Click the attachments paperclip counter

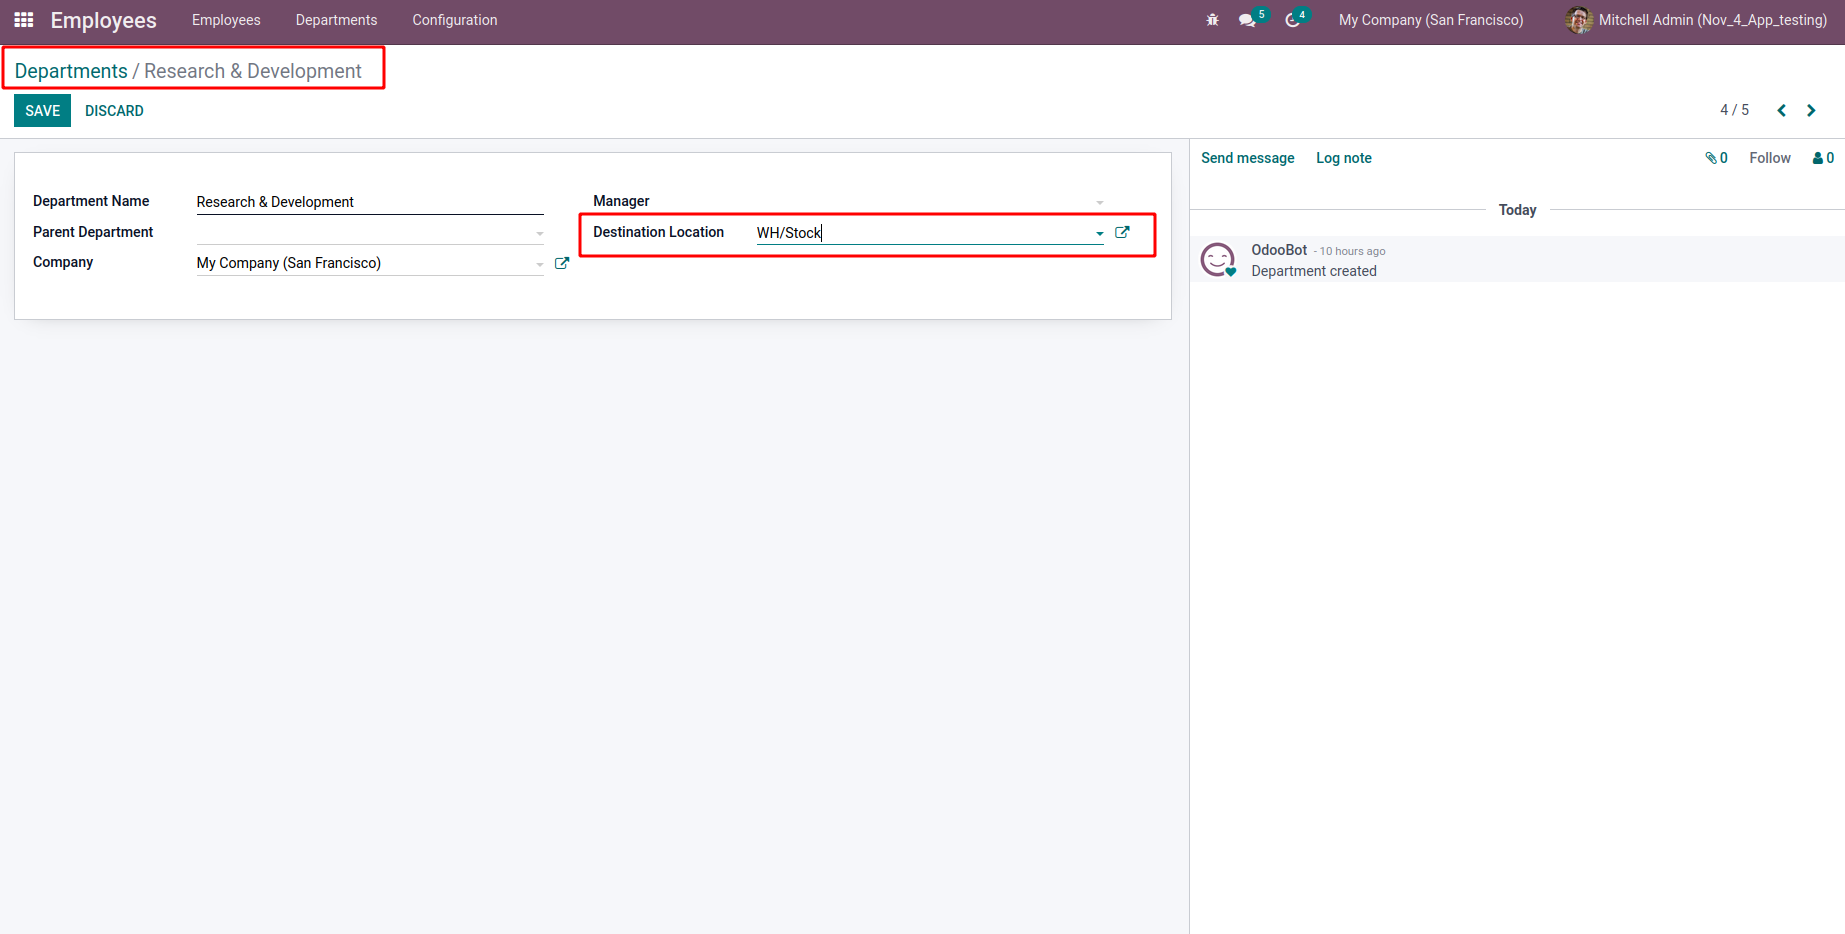(x=1716, y=158)
